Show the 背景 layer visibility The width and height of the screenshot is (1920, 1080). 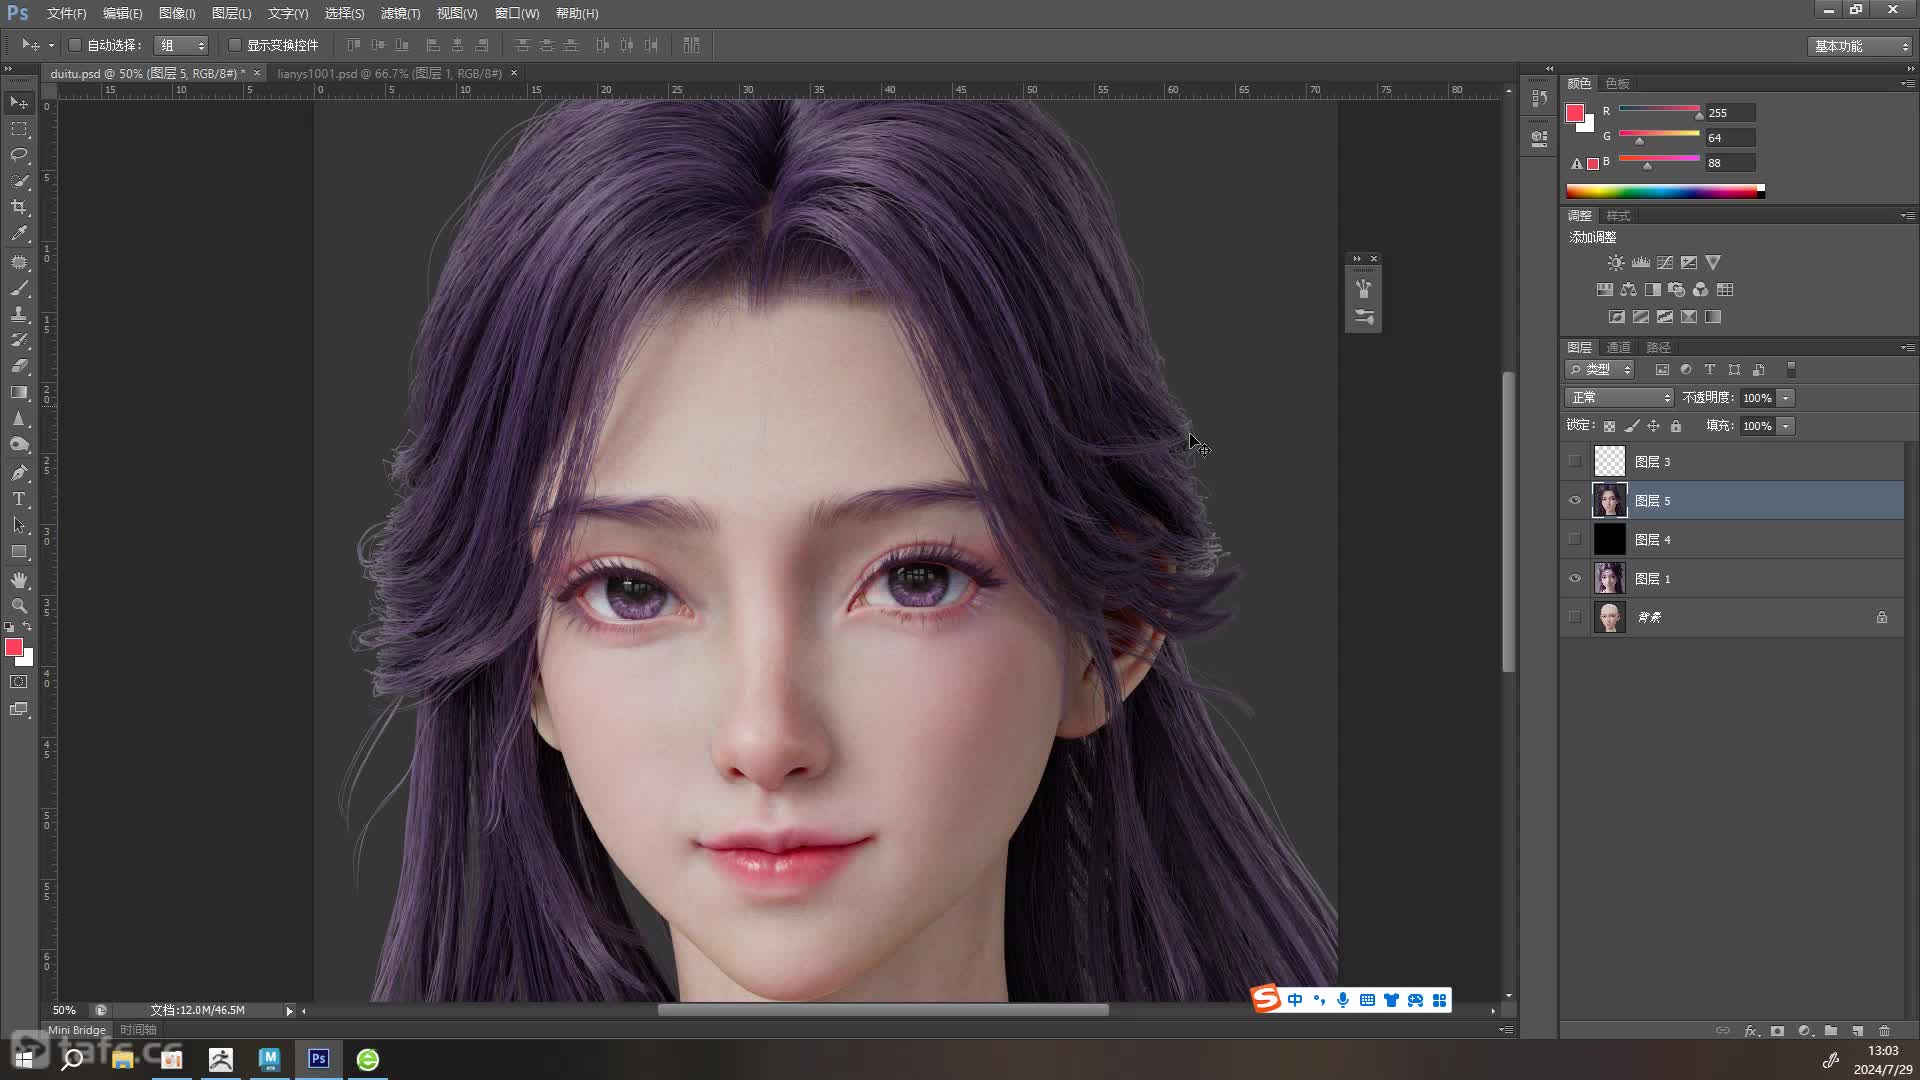coord(1575,617)
